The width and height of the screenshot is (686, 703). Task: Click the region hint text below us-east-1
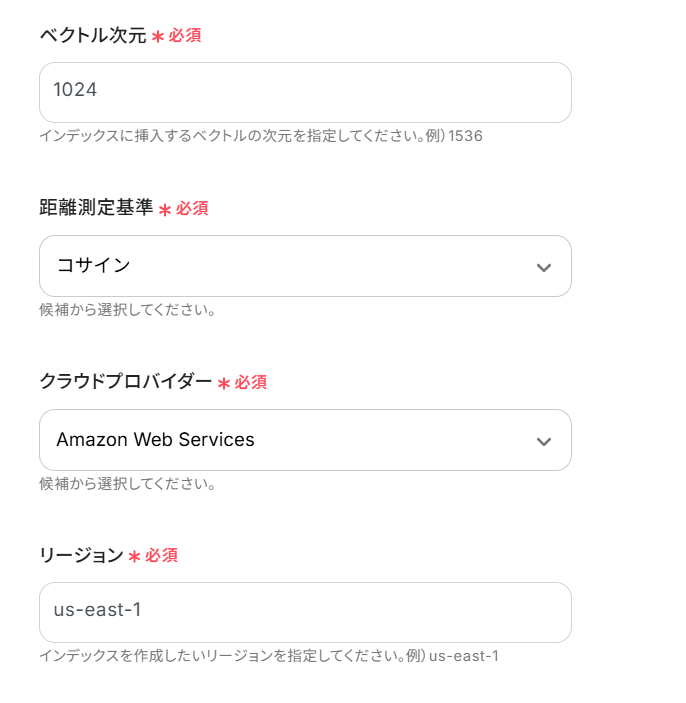268,656
